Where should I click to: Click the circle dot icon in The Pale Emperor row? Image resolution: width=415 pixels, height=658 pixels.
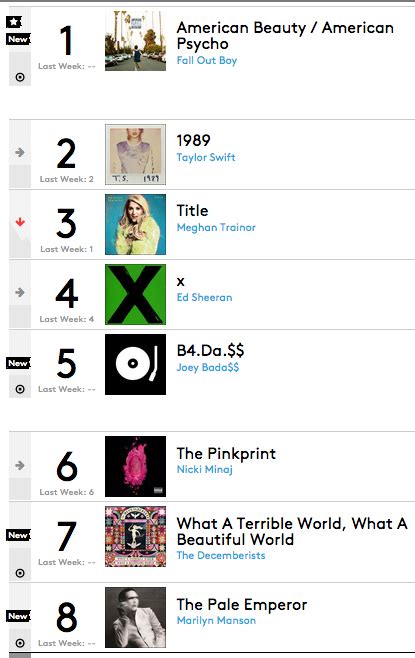[x=20, y=643]
